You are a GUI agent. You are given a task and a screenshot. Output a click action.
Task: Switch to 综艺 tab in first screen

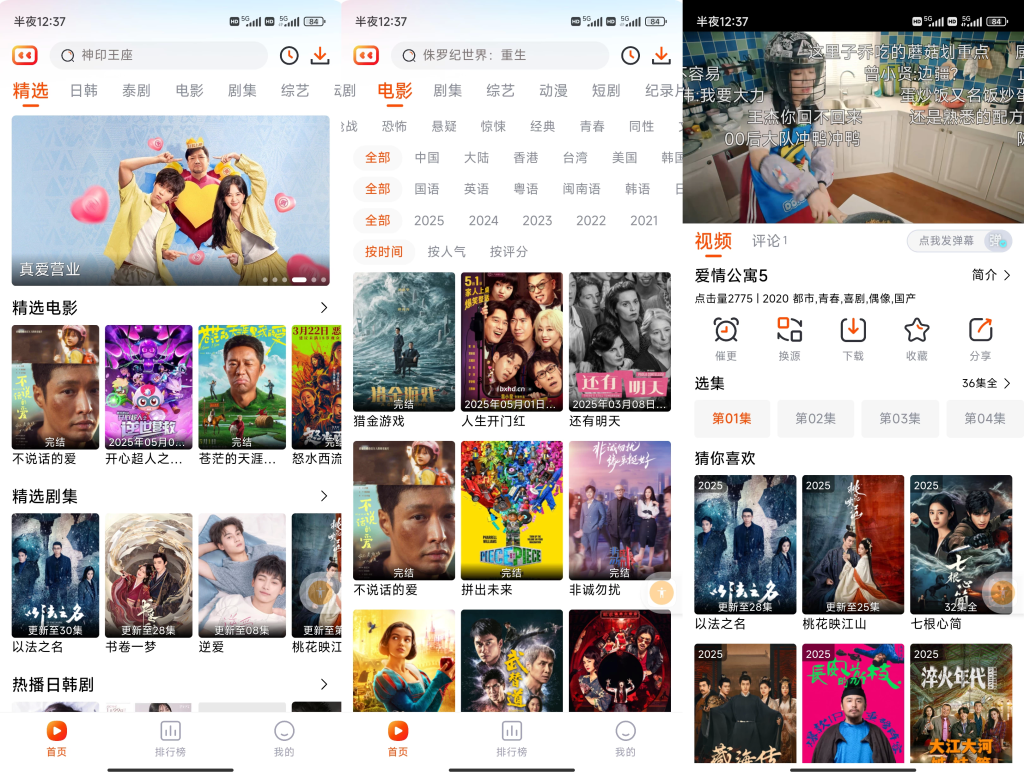click(295, 91)
